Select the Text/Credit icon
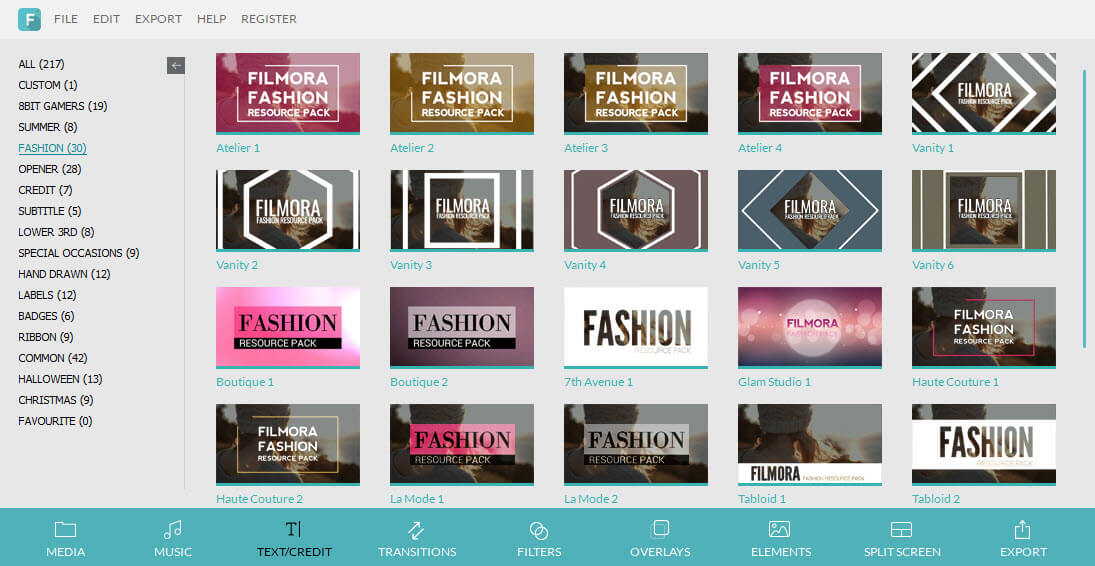Image resolution: width=1095 pixels, height=566 pixels. tap(294, 529)
